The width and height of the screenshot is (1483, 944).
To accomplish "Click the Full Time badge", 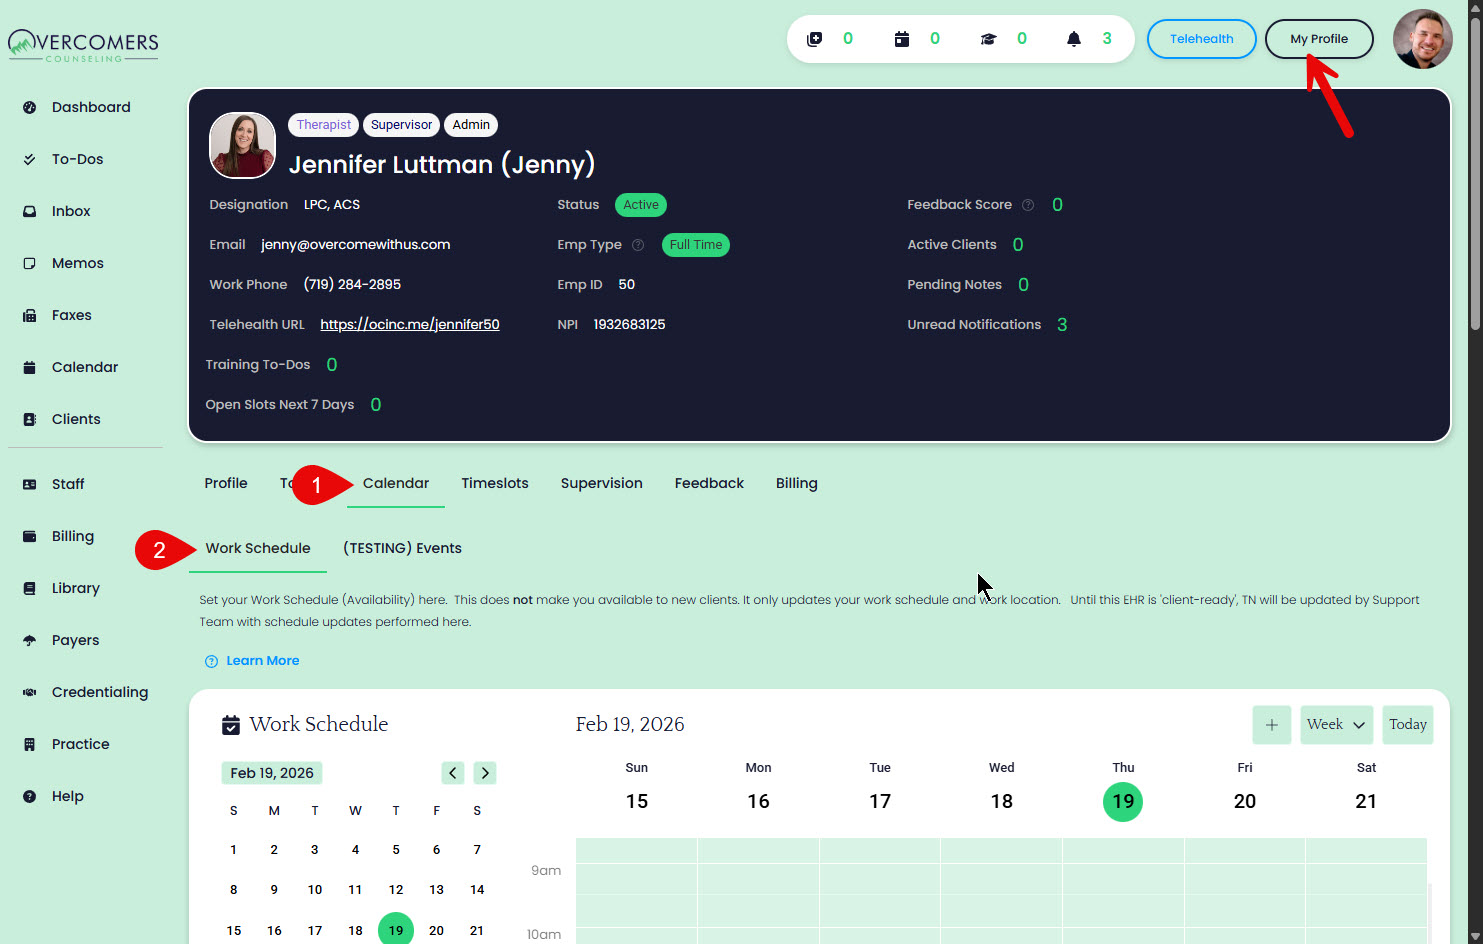I will 696,245.
